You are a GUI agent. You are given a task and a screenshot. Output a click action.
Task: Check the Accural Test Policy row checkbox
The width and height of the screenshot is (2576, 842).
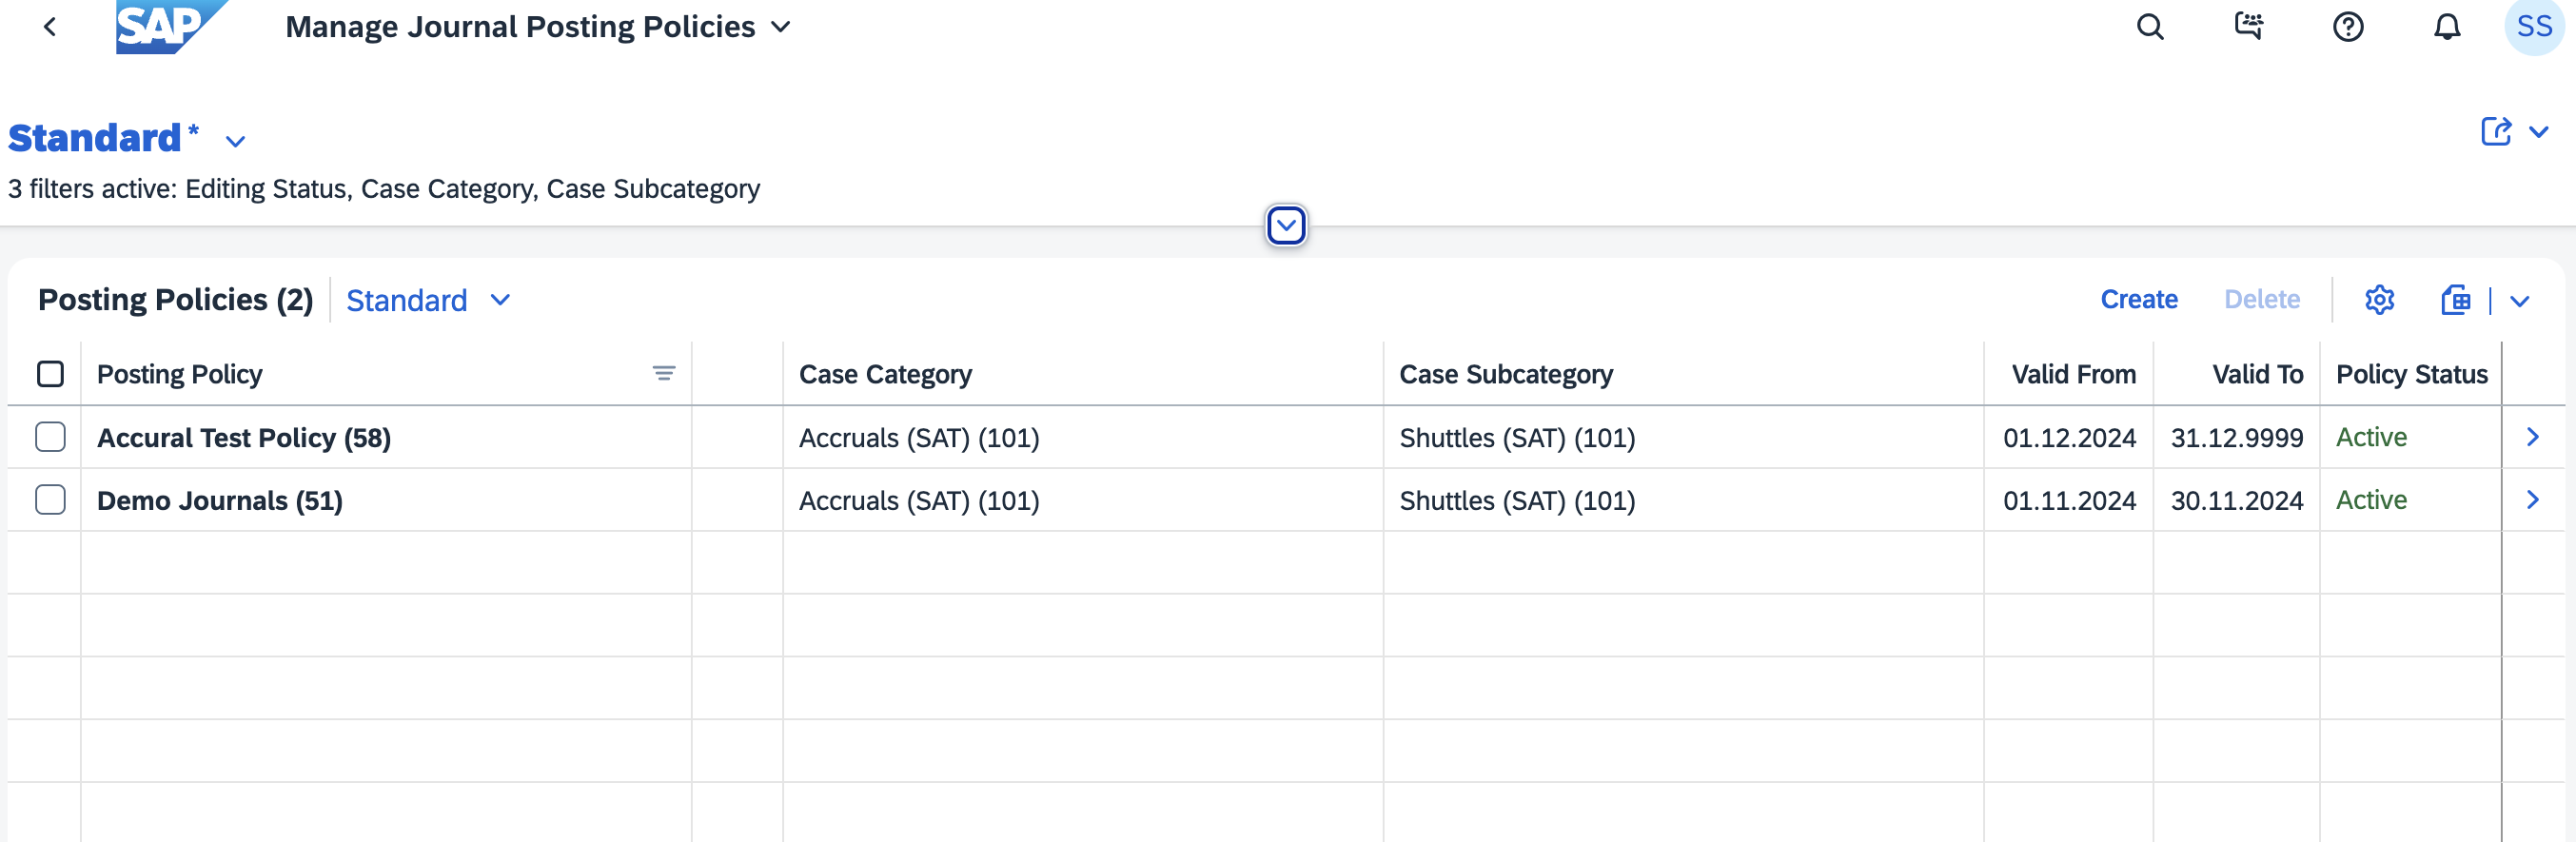pos(50,437)
